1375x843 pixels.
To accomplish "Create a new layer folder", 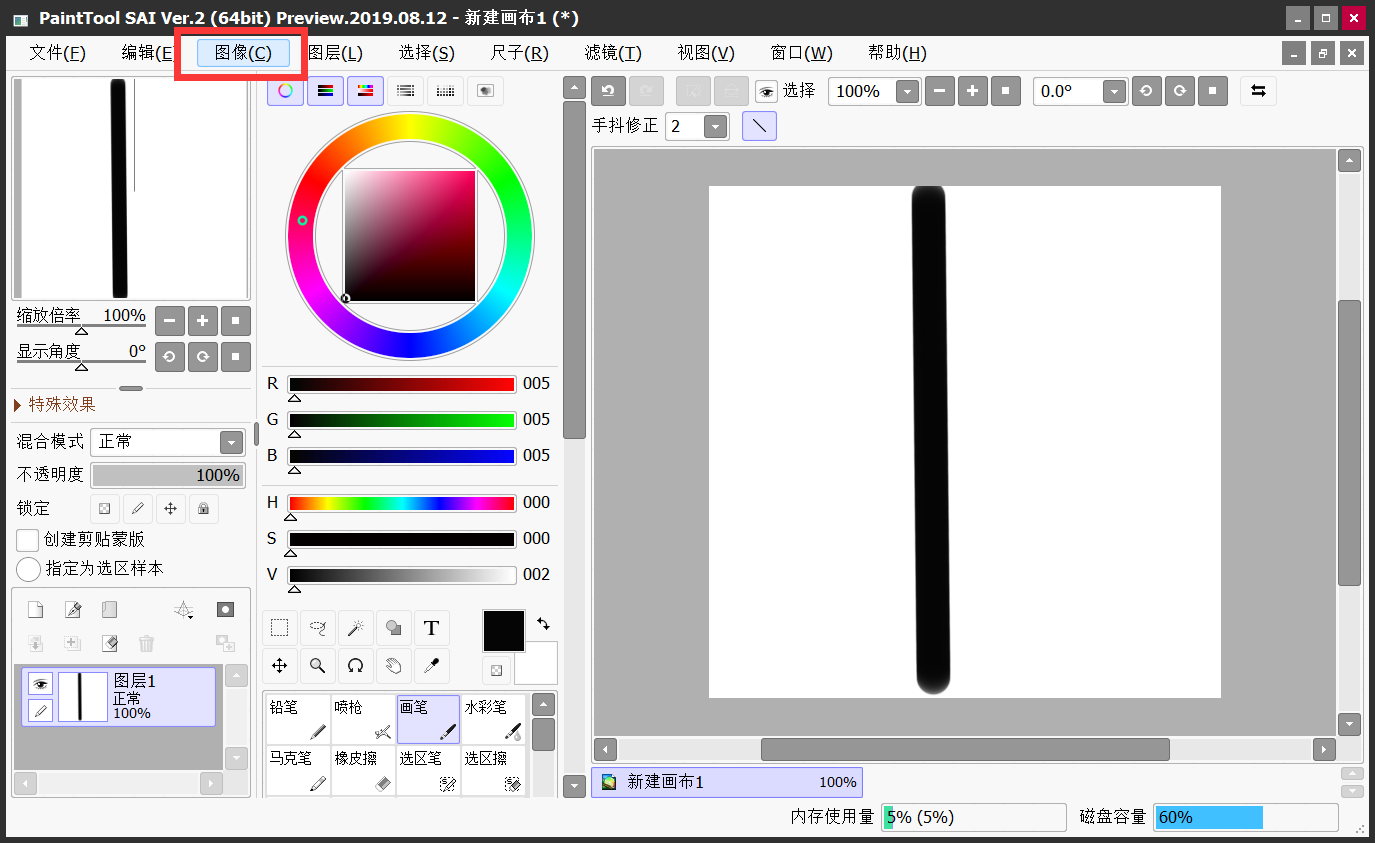I will [x=110, y=610].
